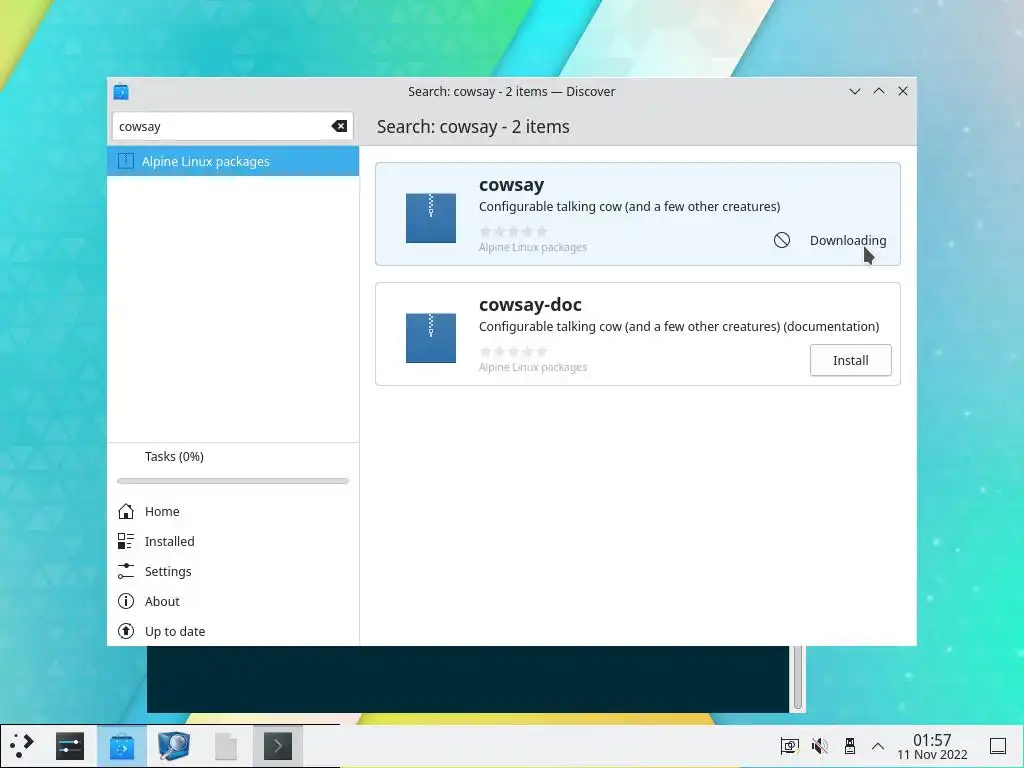The width and height of the screenshot is (1024, 768).
Task: Minimize the Discover window
Action: [x=854, y=91]
